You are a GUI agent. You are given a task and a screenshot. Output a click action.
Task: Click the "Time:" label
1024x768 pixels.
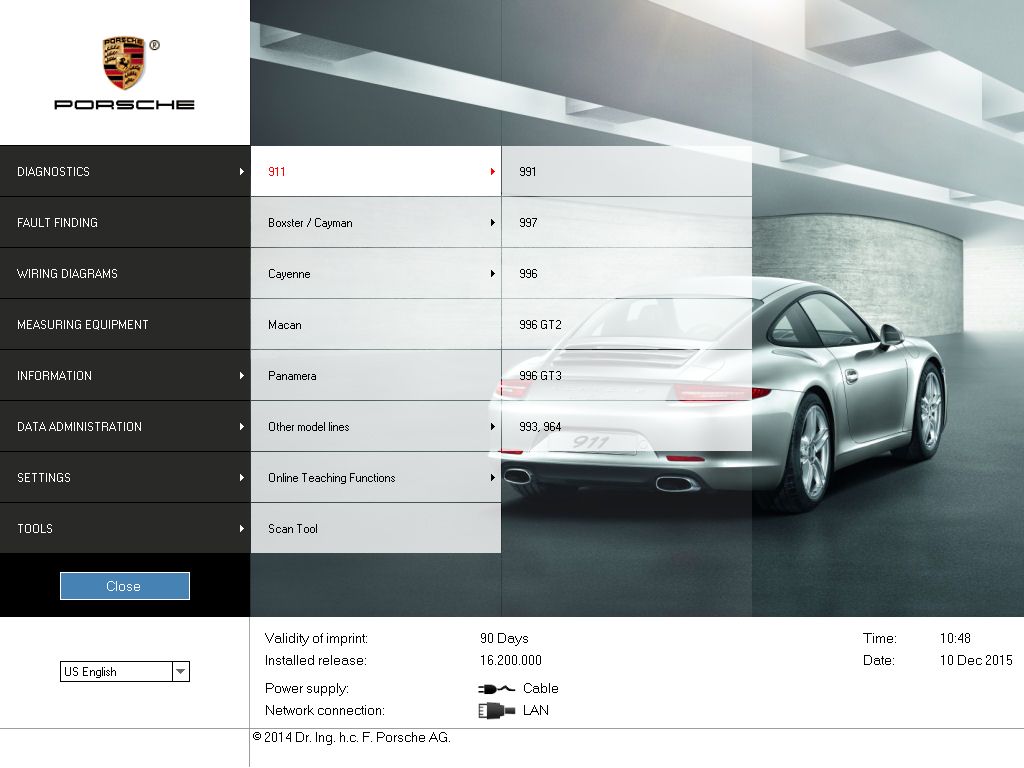click(880, 638)
